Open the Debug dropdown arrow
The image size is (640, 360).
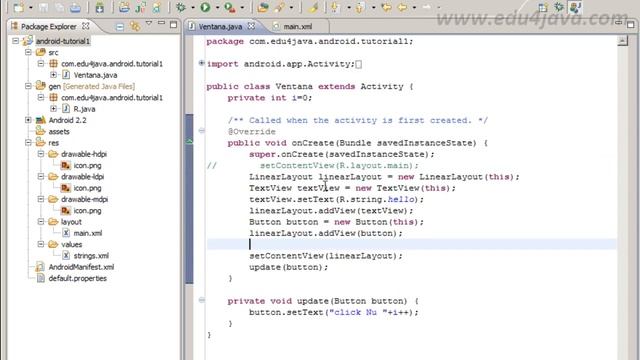193,8
